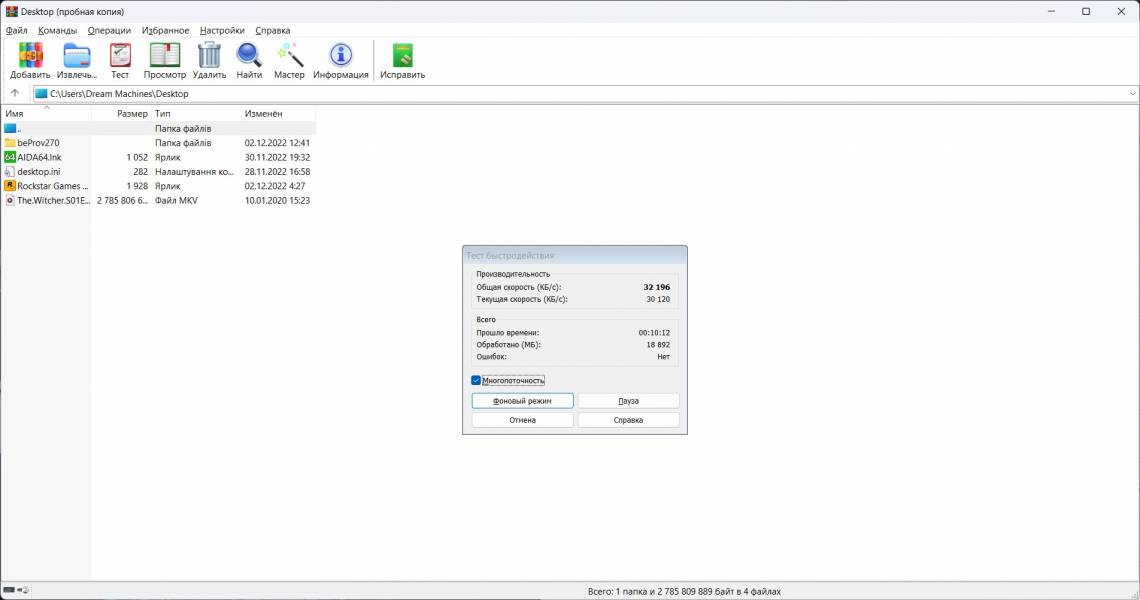Screen dimensions: 1140x600
Task: Click the Фоновый режим button
Action: pos(523,401)
